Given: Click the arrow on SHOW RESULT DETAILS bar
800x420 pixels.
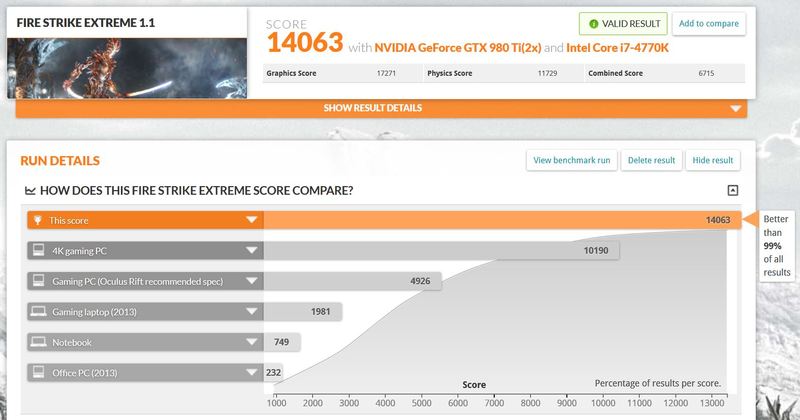Looking at the screenshot, I should pos(735,108).
